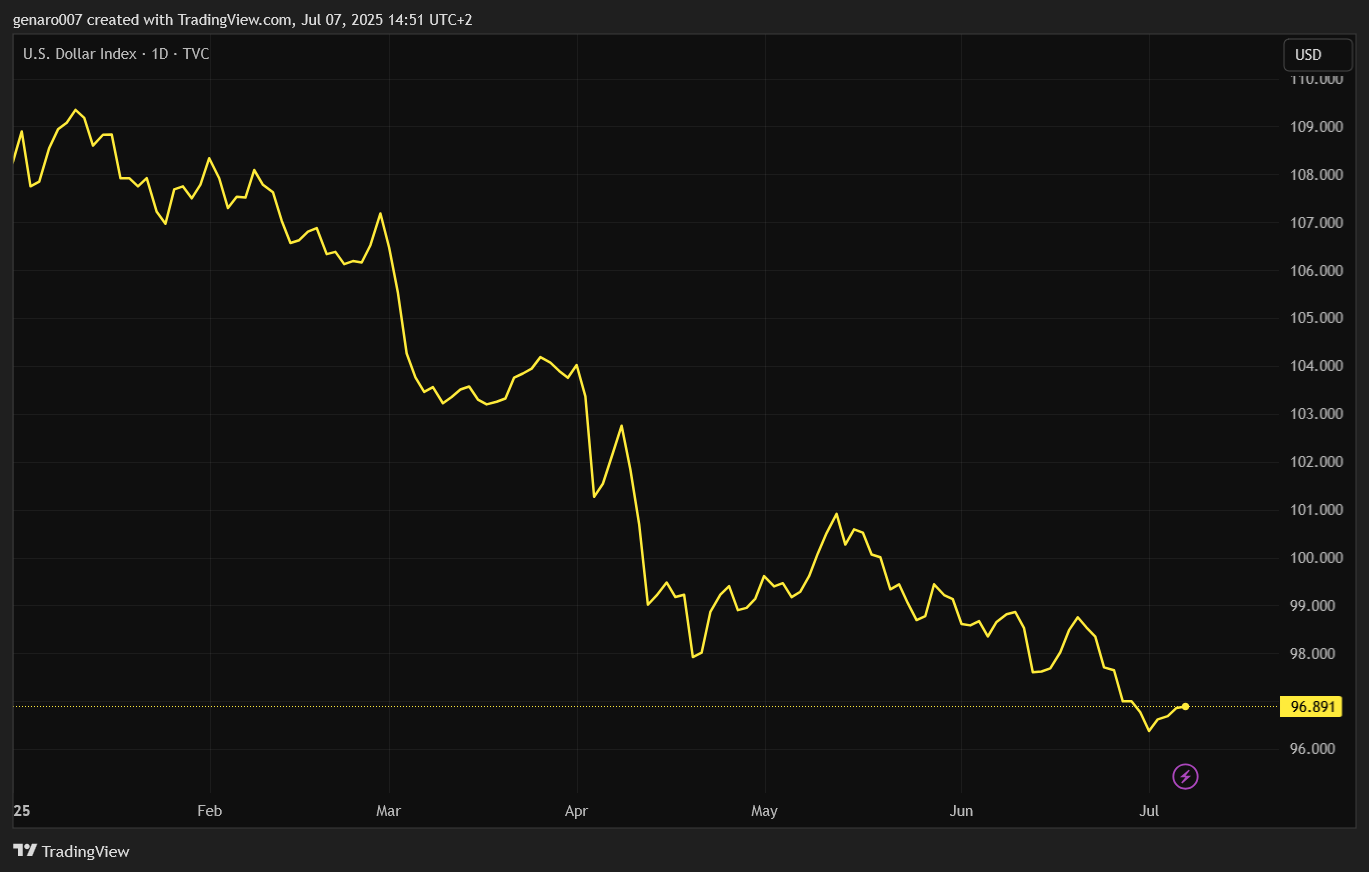1369x872 pixels.
Task: Click the 100.000 price axis label
Action: [1316, 558]
